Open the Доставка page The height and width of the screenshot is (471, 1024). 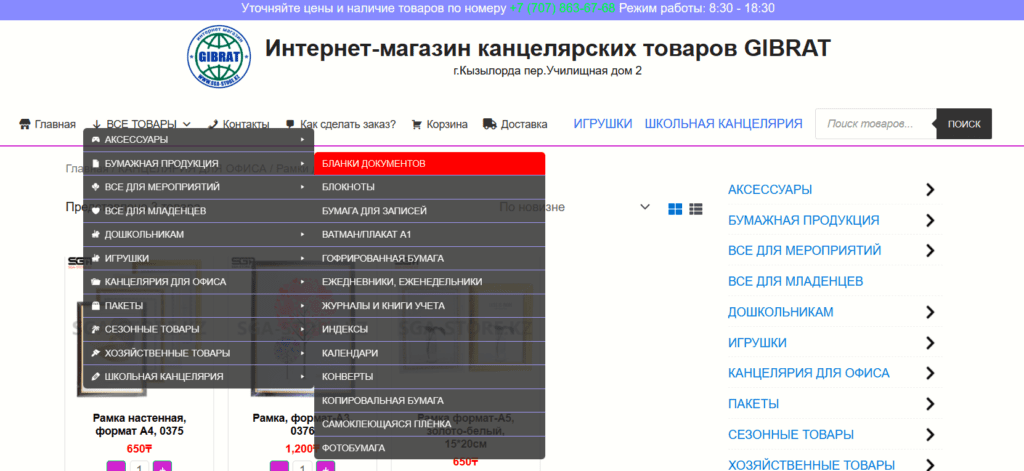pos(515,124)
